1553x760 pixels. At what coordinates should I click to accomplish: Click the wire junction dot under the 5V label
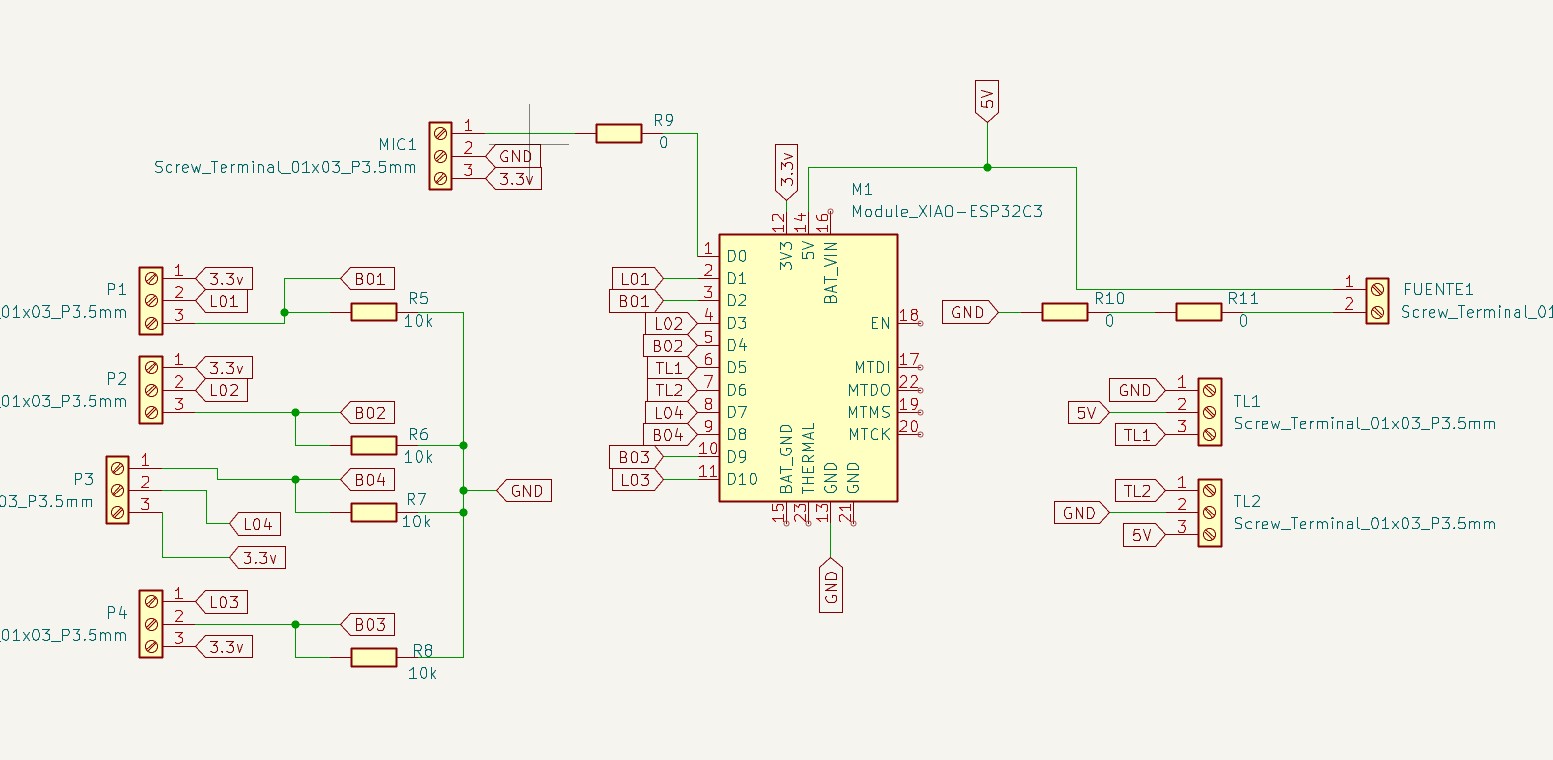[987, 167]
